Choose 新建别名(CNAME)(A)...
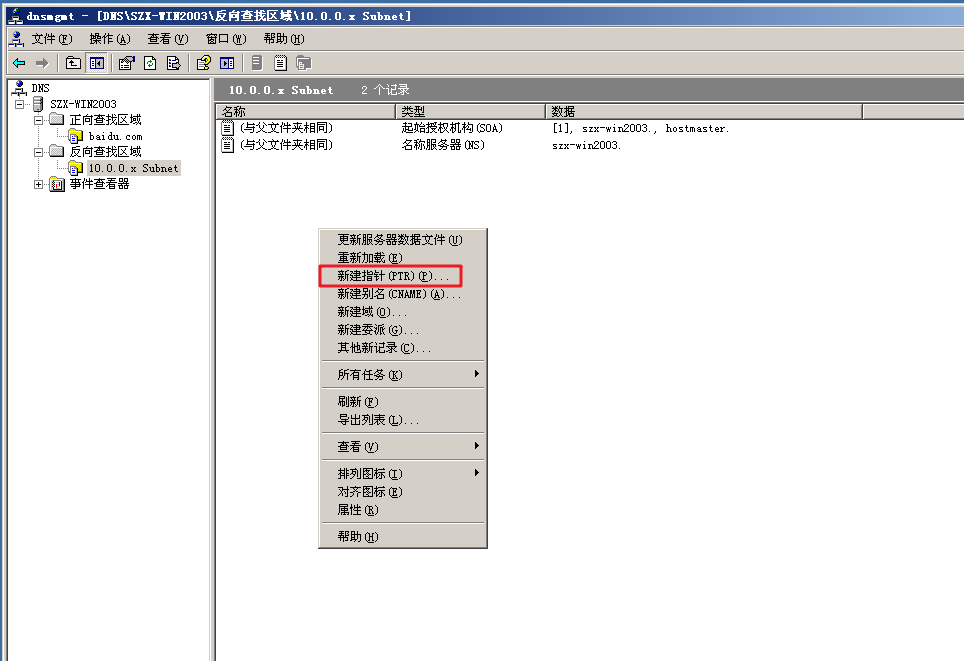The image size is (964, 661). (403, 294)
